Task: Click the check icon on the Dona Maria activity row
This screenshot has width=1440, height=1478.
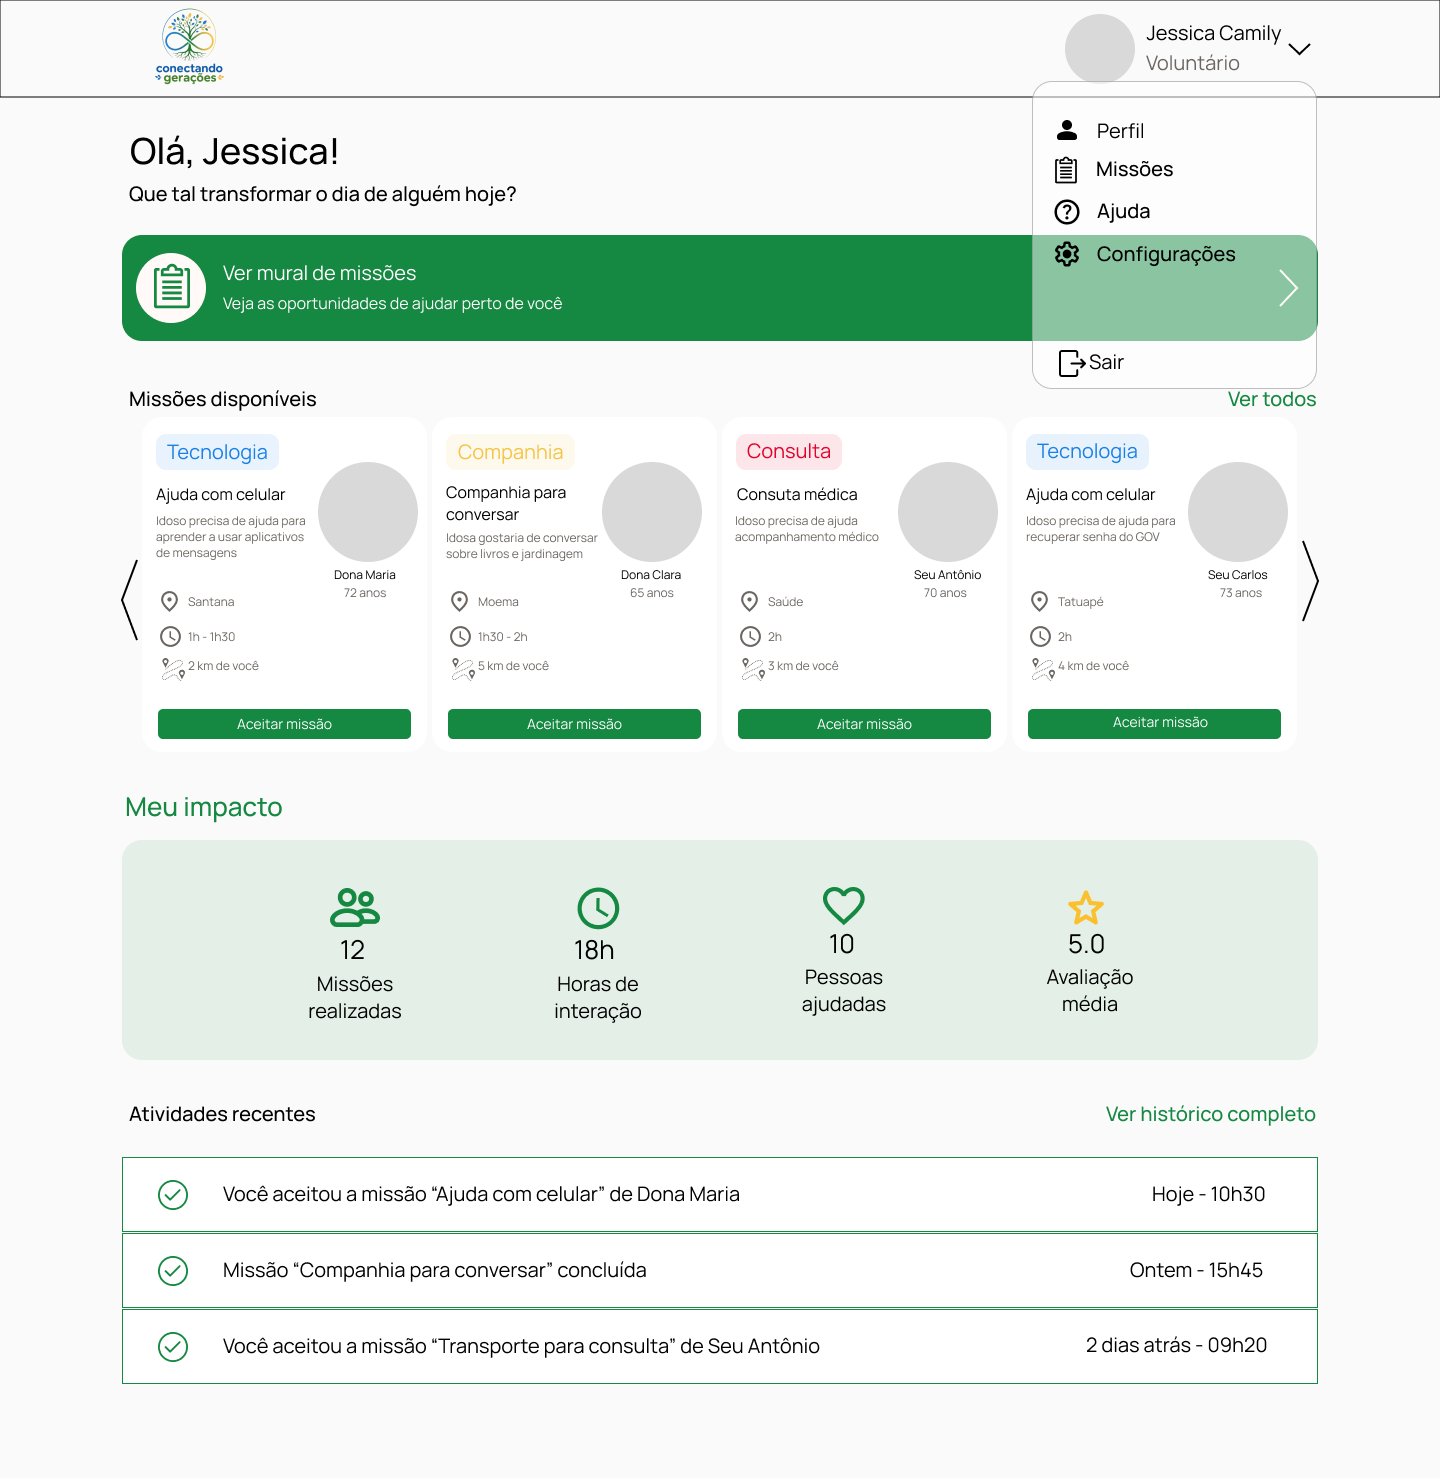Action: click(173, 1195)
